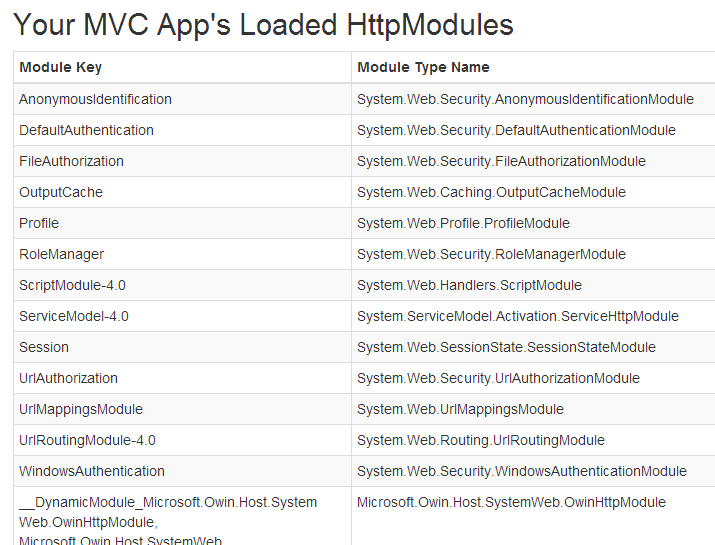Click the page heading 'Your MVC App's Loaded HttpModules'

tap(263, 24)
